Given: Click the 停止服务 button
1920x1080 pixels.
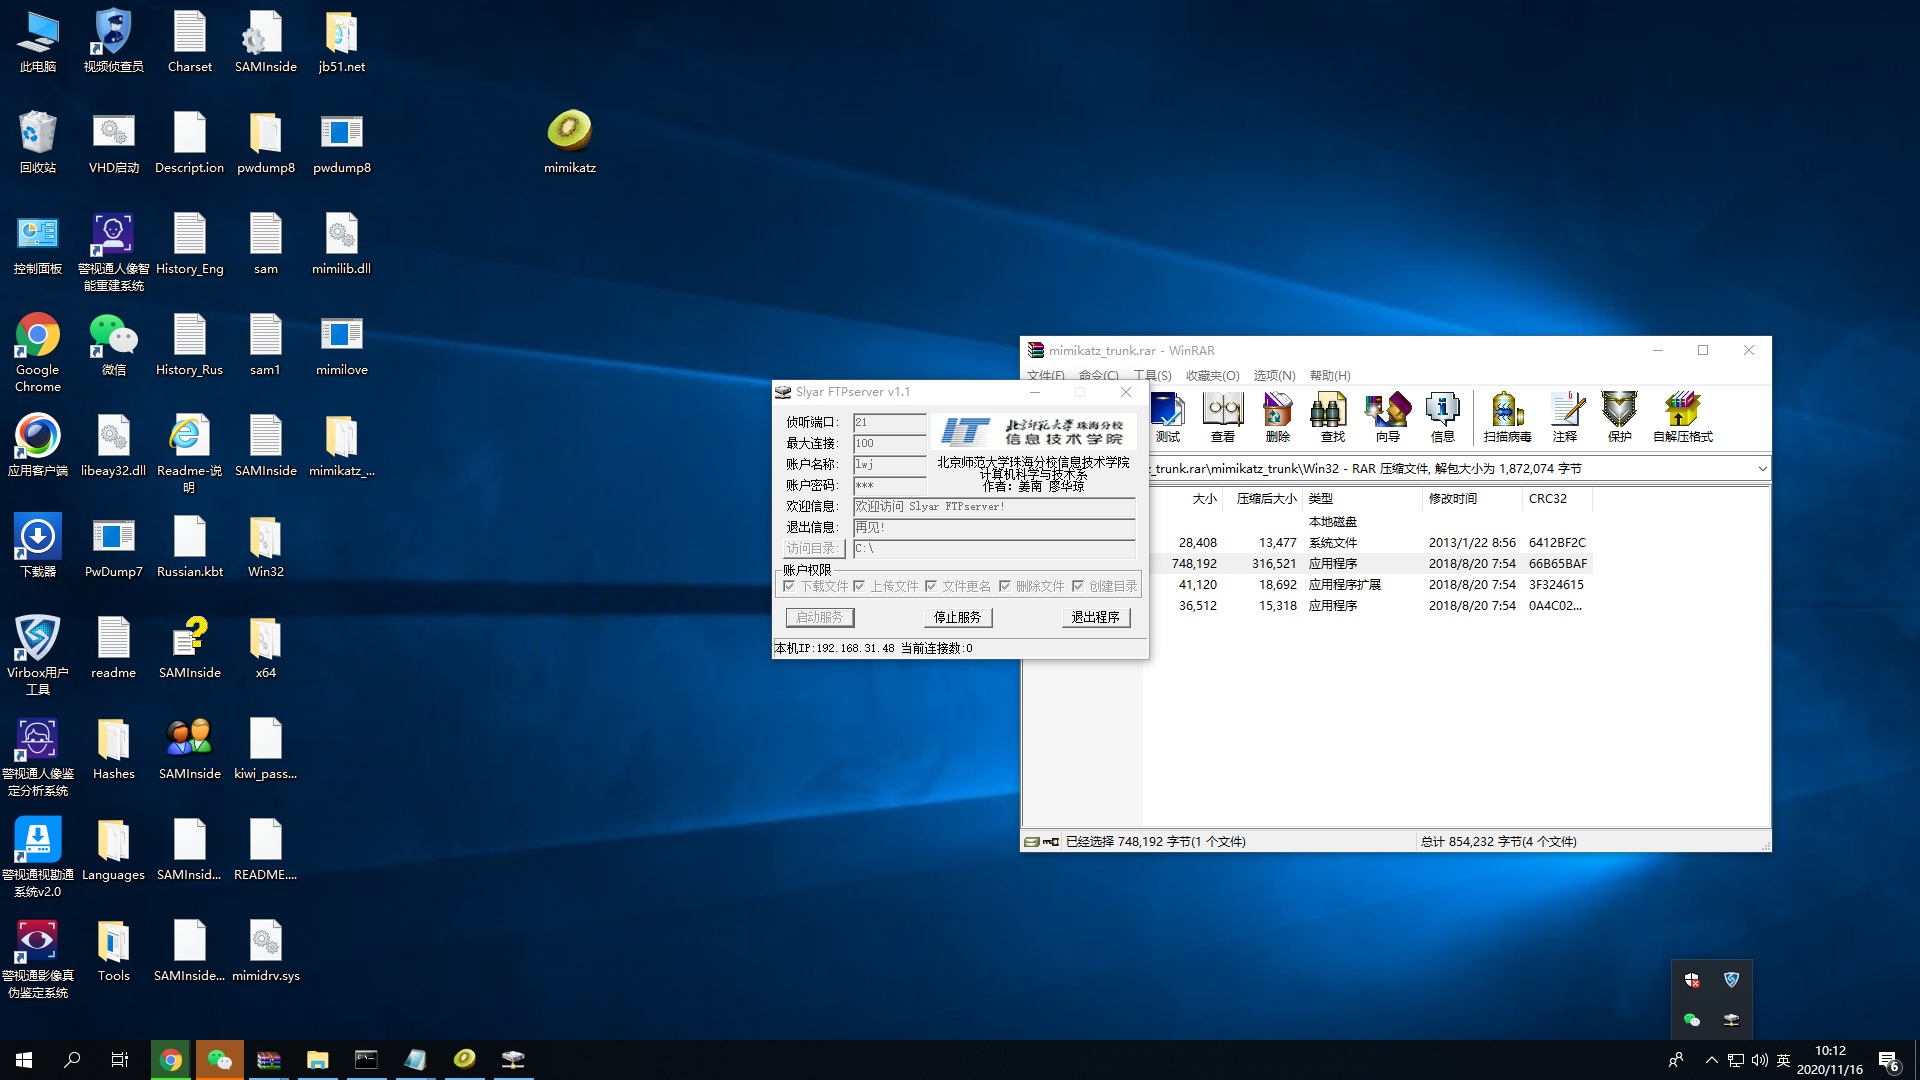Looking at the screenshot, I should 957,617.
